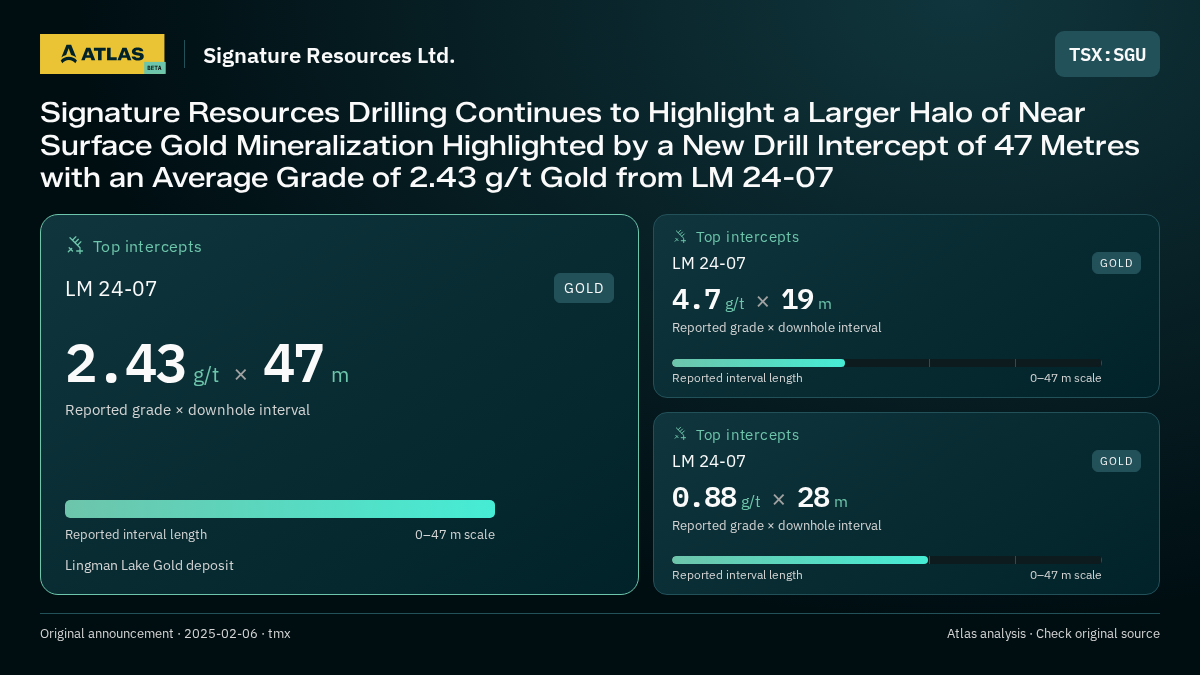
Task: Click Atlas analysis · Check original source
Action: pyautogui.click(x=1053, y=633)
